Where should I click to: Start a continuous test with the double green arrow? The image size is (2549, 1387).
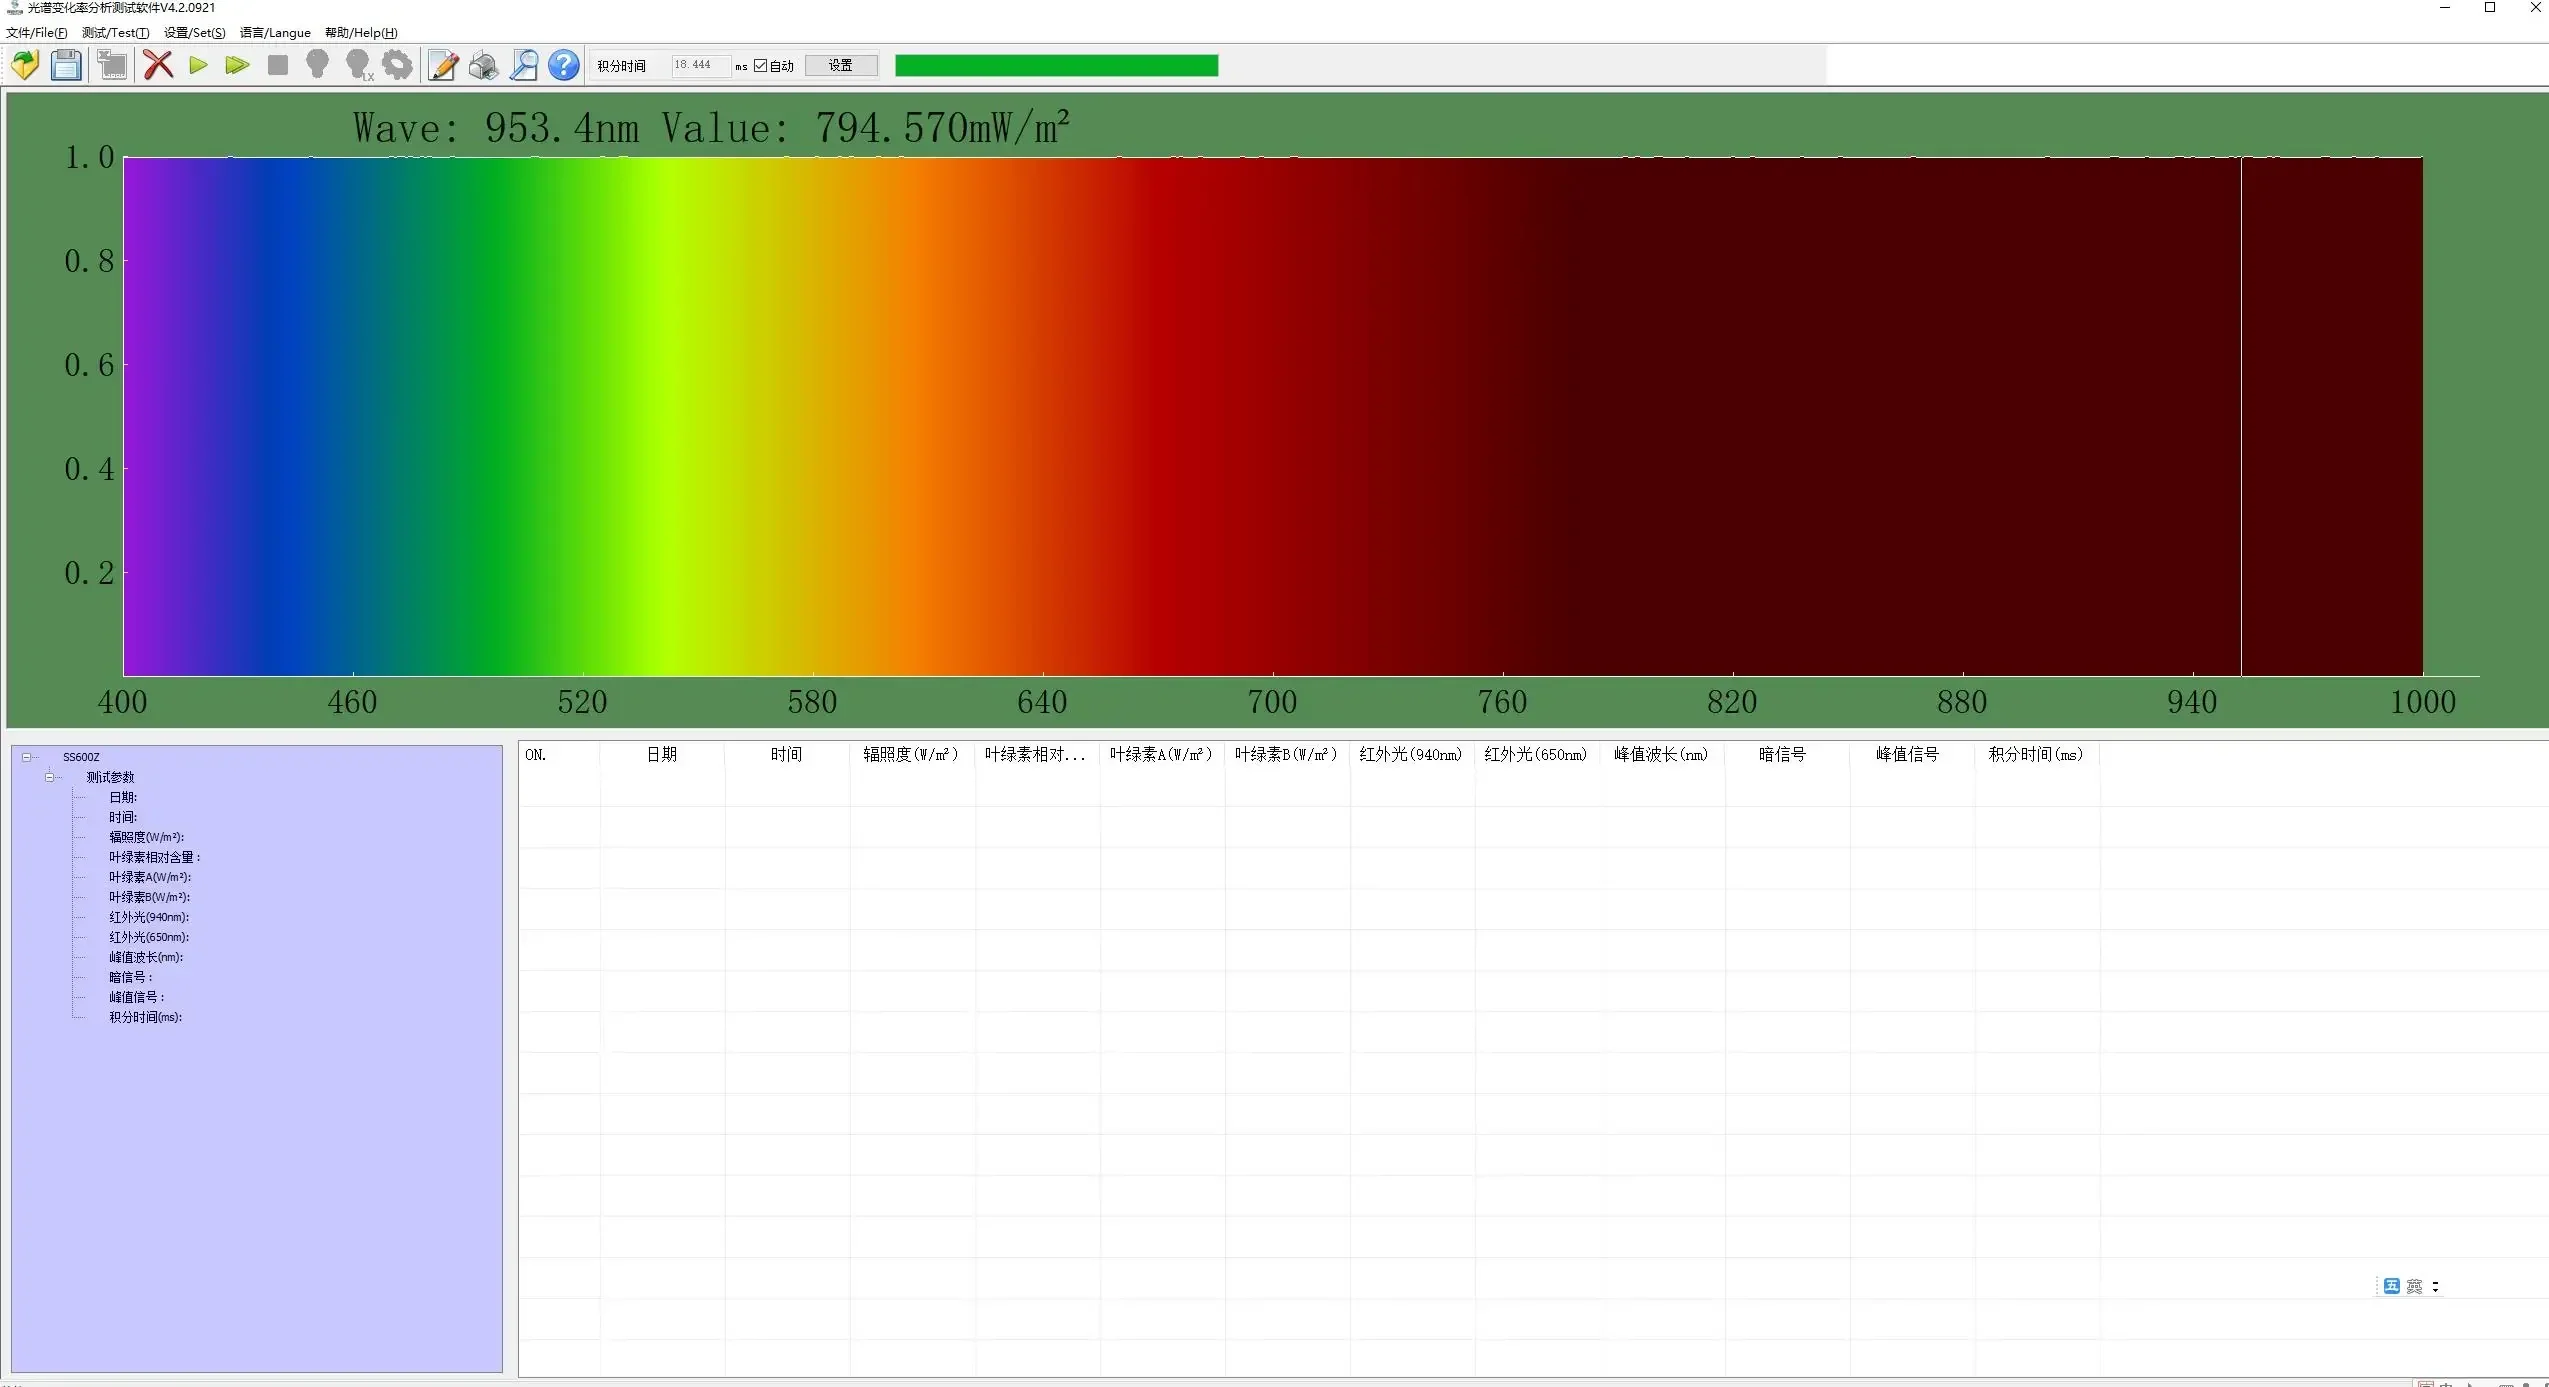(x=237, y=65)
